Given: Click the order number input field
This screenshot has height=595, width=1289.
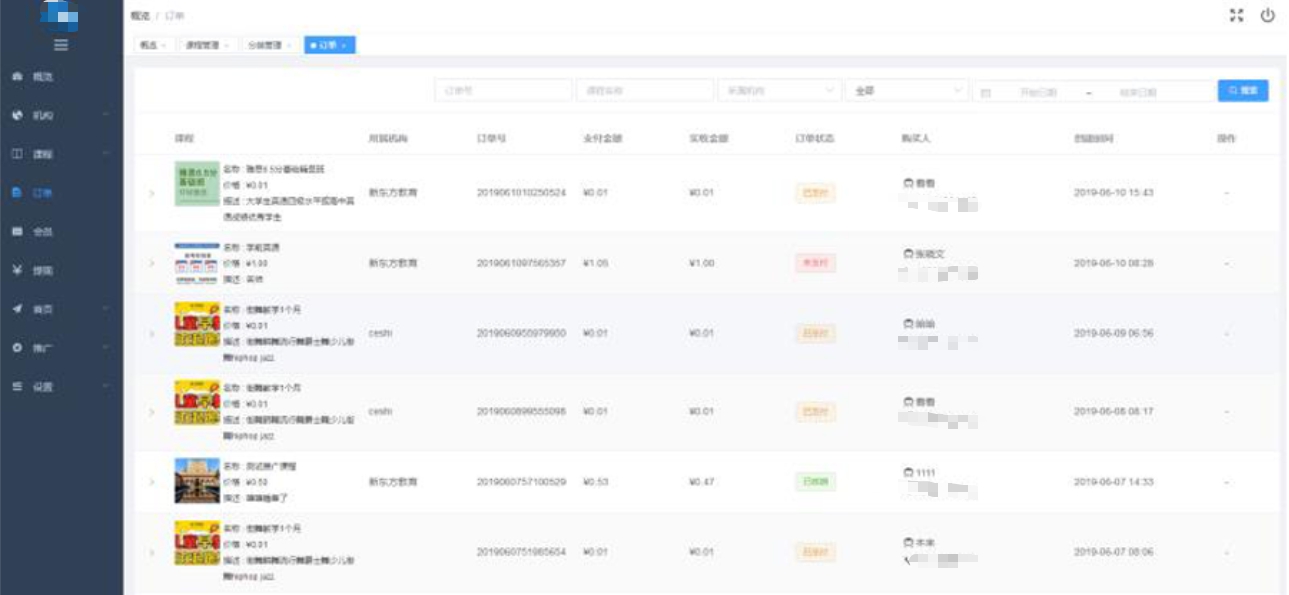Looking at the screenshot, I should (x=503, y=91).
